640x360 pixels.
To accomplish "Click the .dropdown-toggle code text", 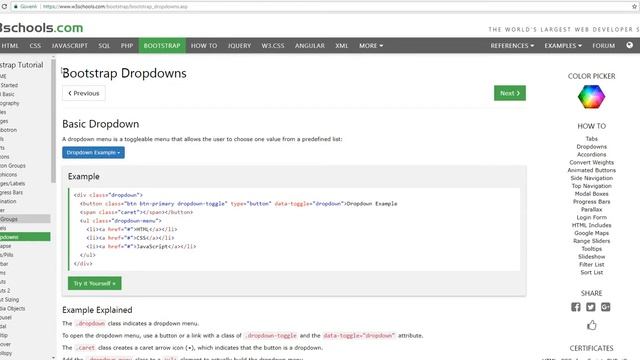I will click(x=271, y=336).
